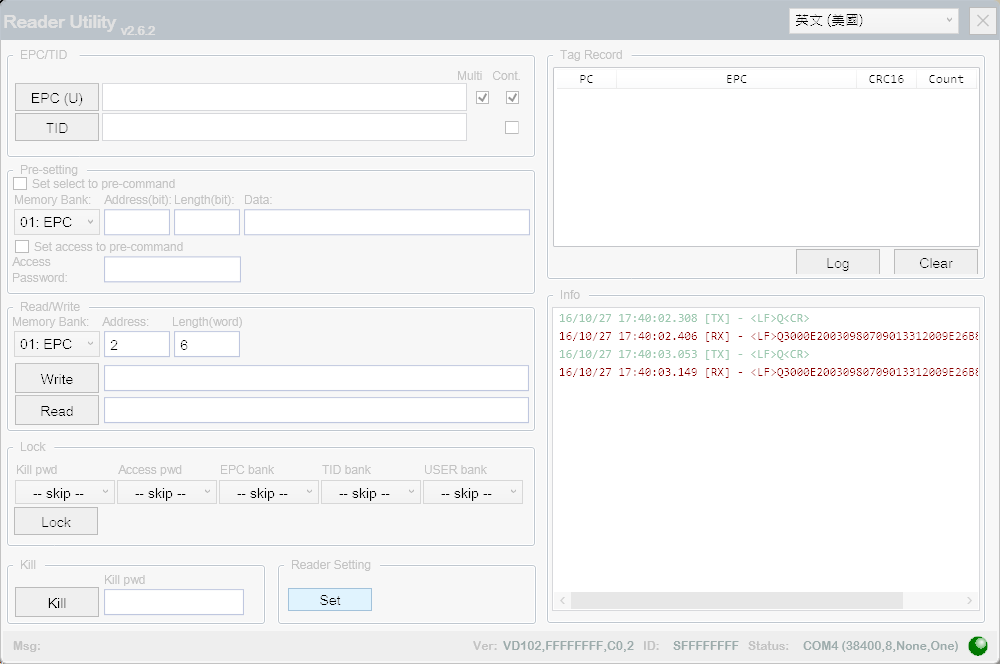Click the Info log horizontal scrollbar
This screenshot has width=1000, height=664.
click(x=737, y=600)
